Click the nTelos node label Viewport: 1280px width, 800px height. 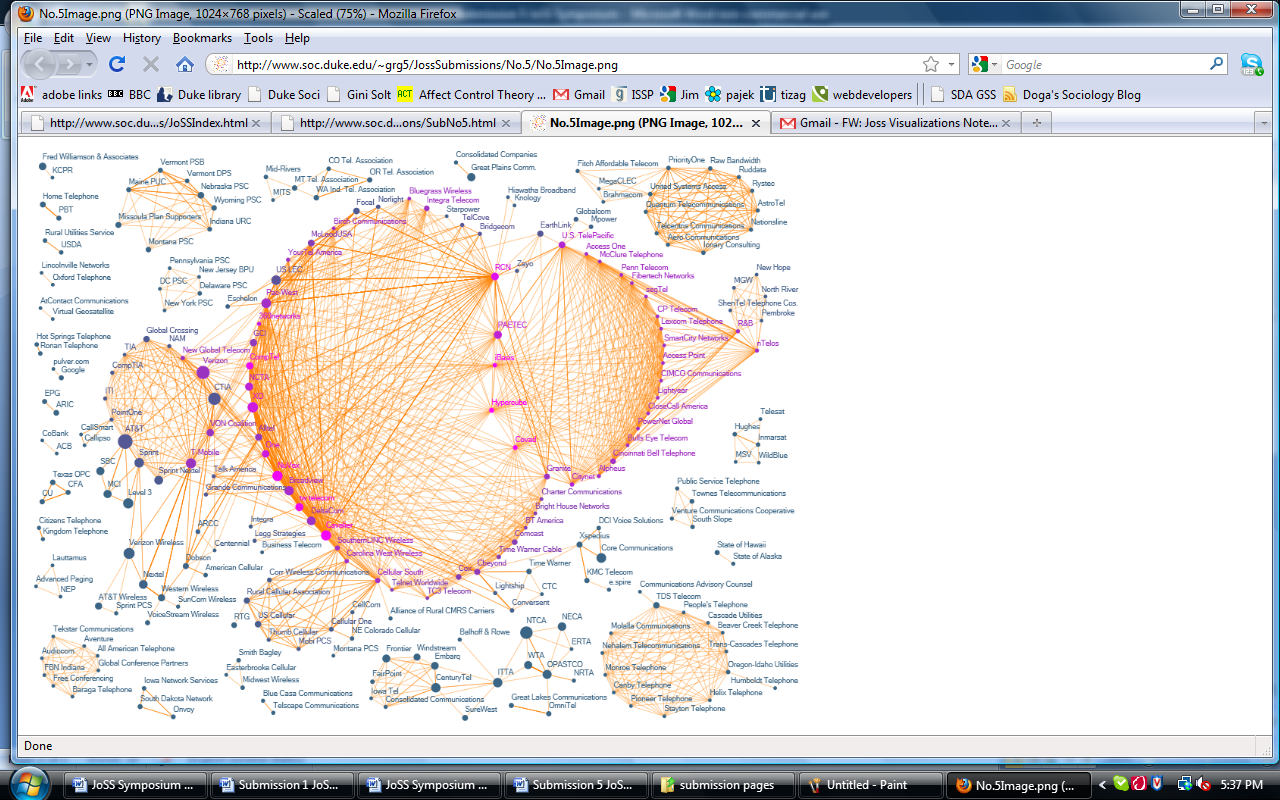(x=768, y=343)
